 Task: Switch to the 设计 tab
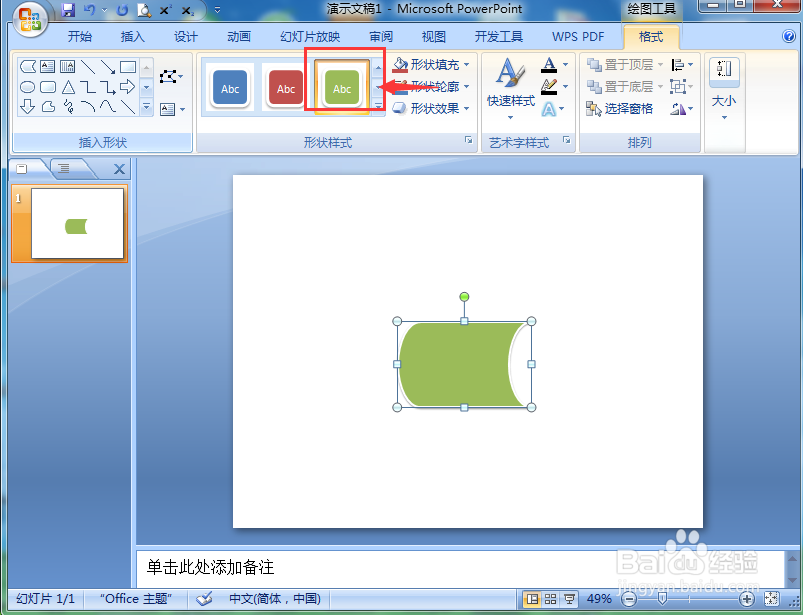point(186,36)
